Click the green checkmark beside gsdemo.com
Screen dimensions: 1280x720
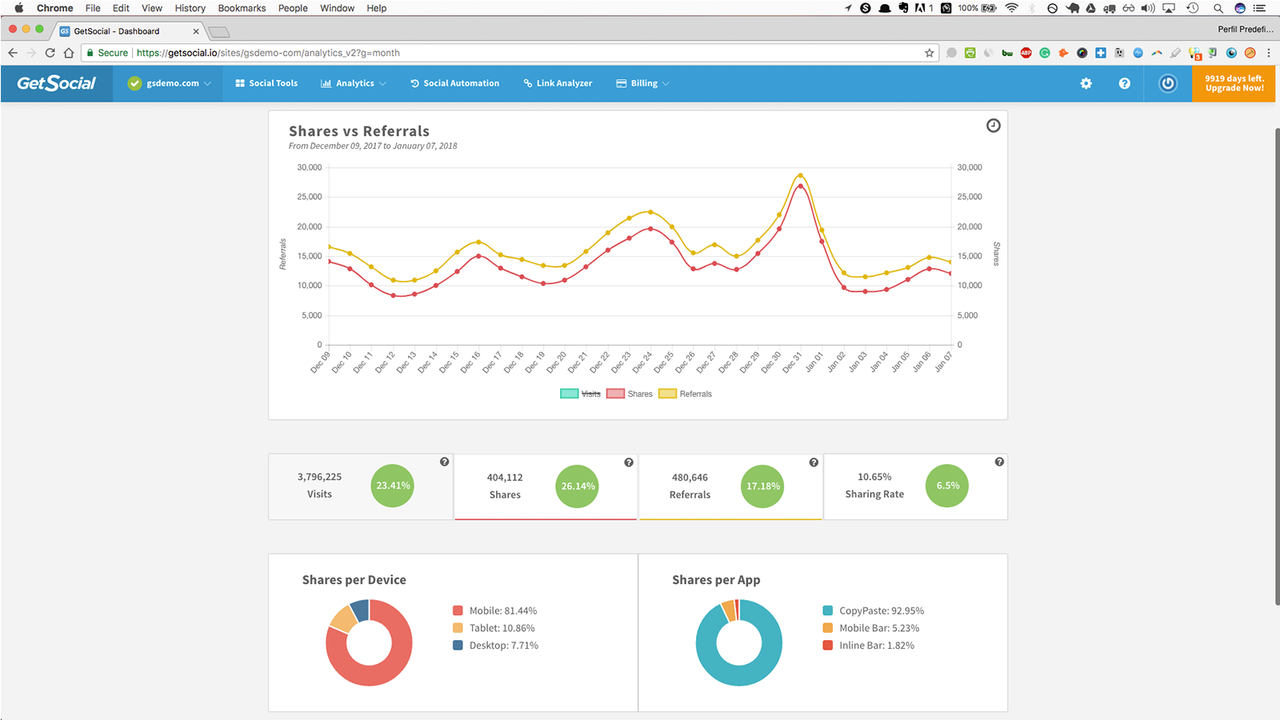click(x=133, y=83)
